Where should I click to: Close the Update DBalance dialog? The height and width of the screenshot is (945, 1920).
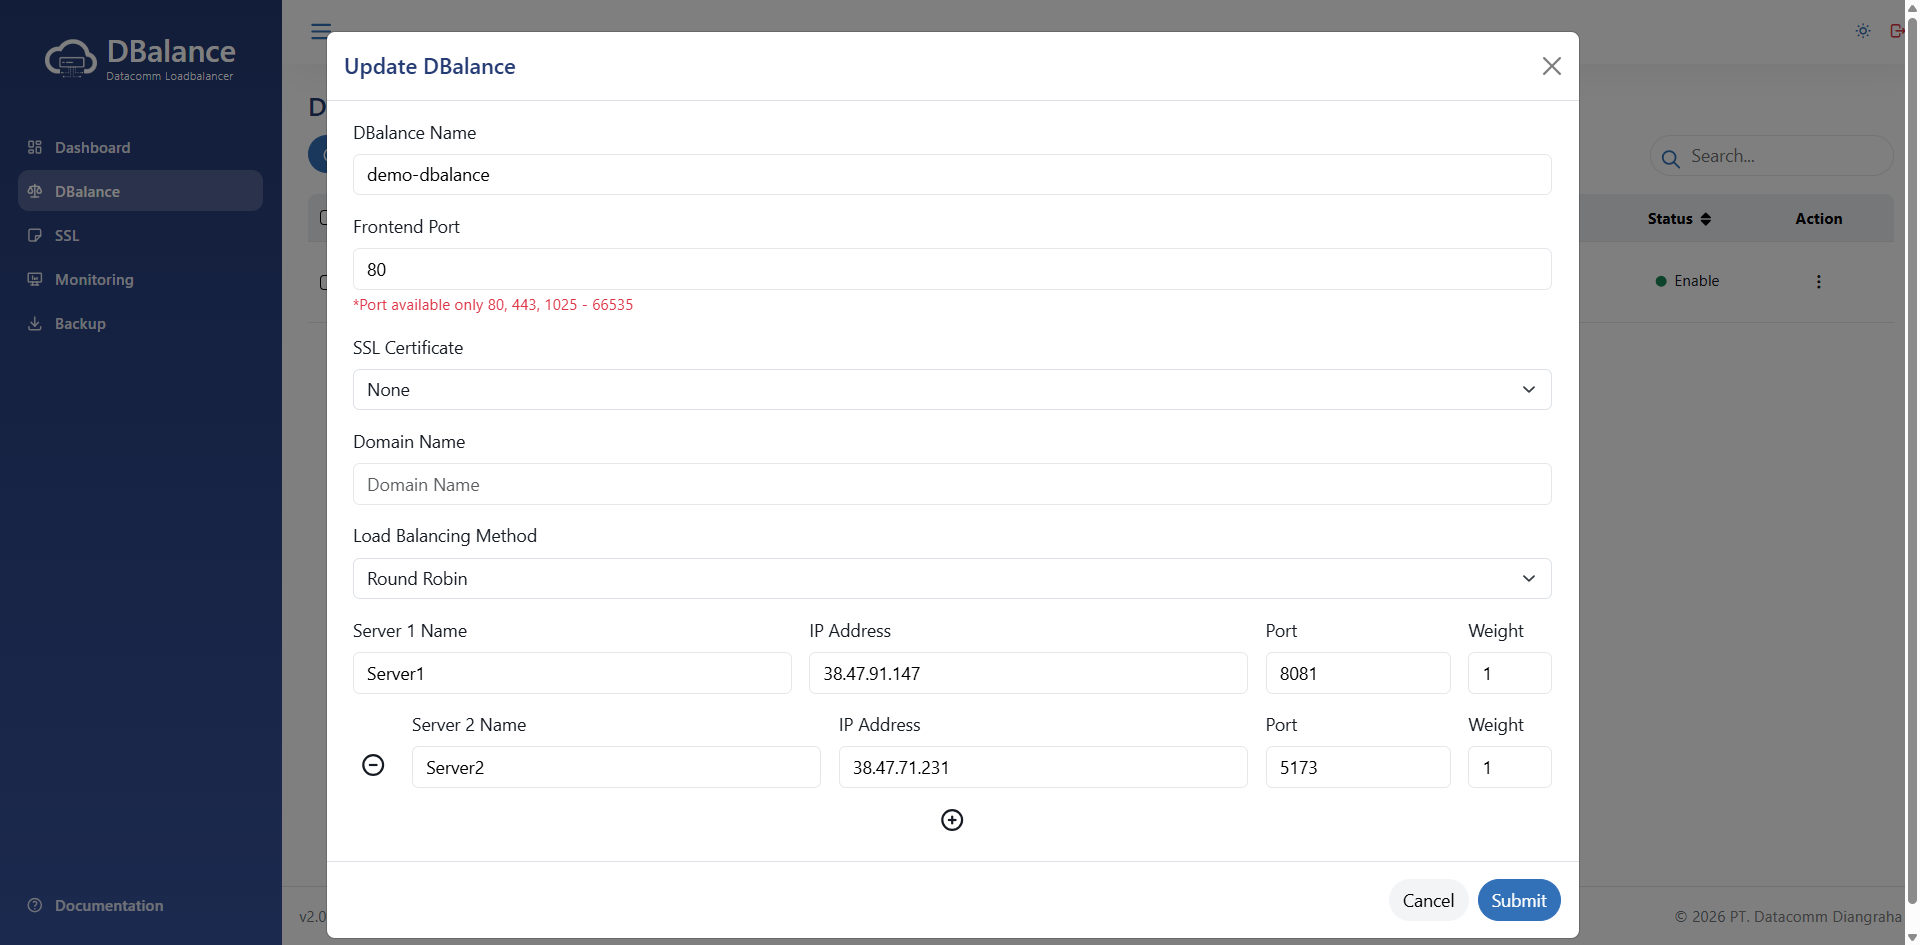tap(1551, 66)
